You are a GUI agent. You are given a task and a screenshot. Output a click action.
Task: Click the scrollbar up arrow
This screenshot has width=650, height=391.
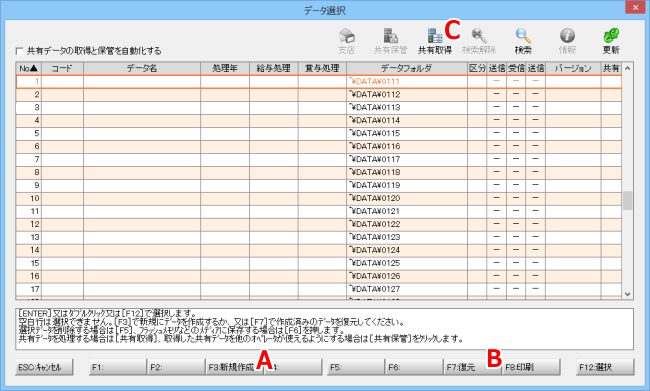(x=627, y=68)
